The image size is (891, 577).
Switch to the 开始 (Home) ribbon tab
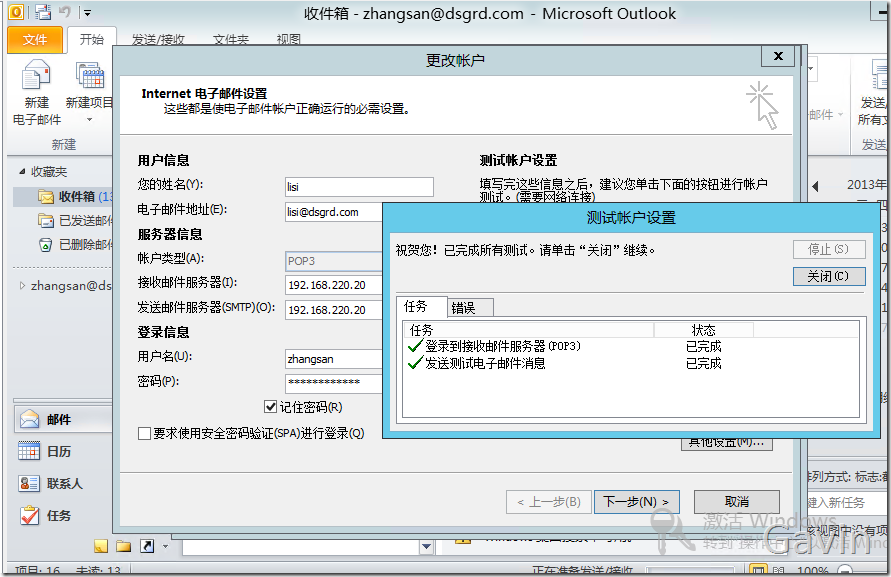[91, 39]
